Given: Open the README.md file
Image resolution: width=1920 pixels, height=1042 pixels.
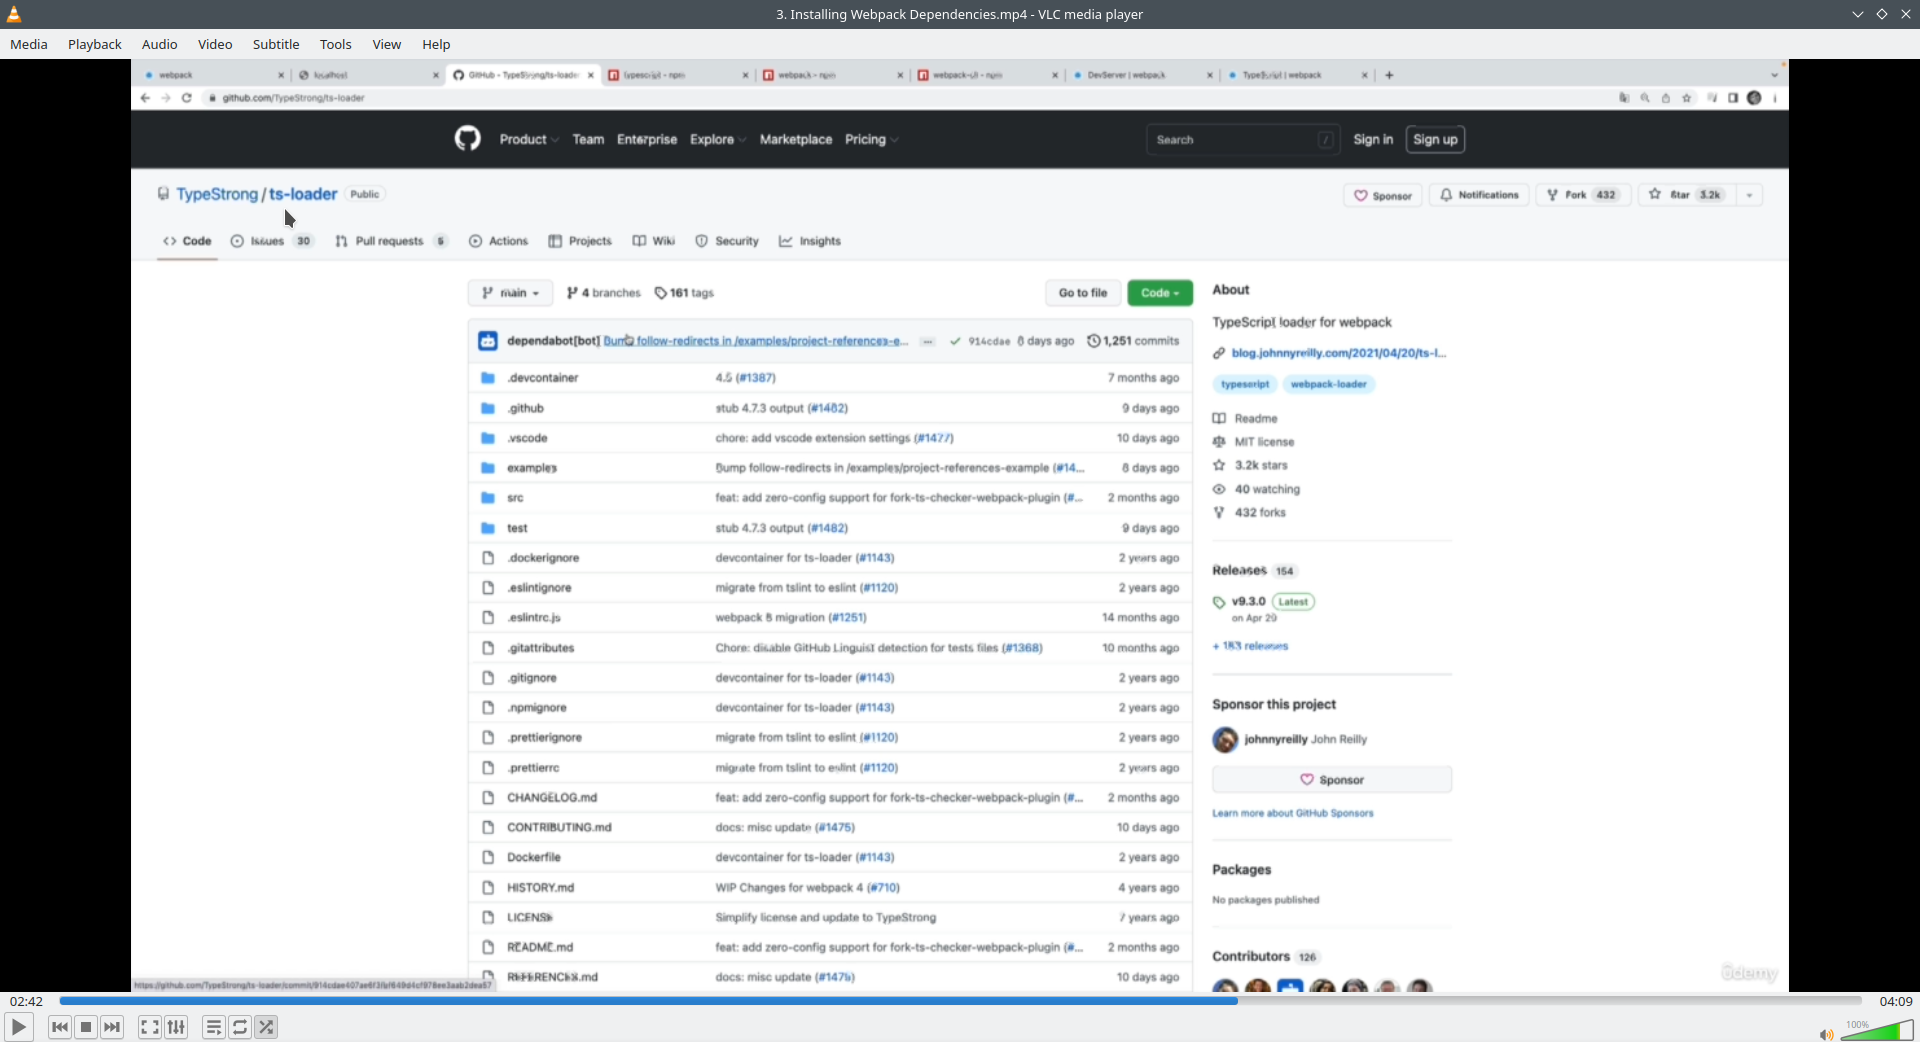Looking at the screenshot, I should 540,947.
